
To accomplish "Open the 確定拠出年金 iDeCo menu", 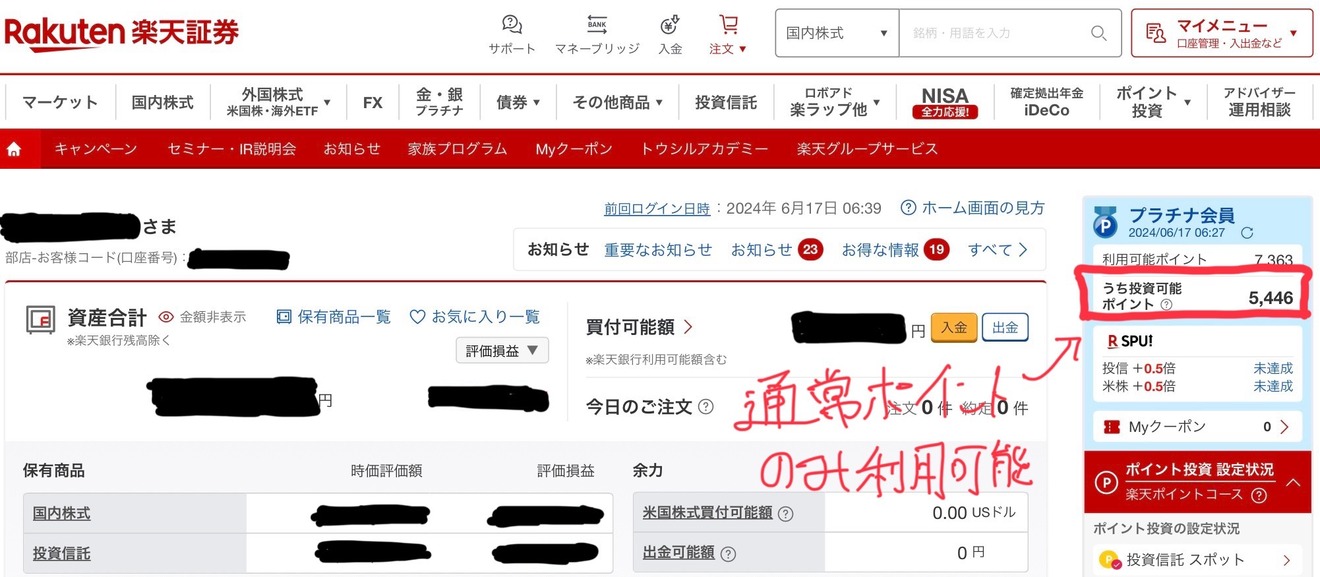I will tap(1046, 102).
